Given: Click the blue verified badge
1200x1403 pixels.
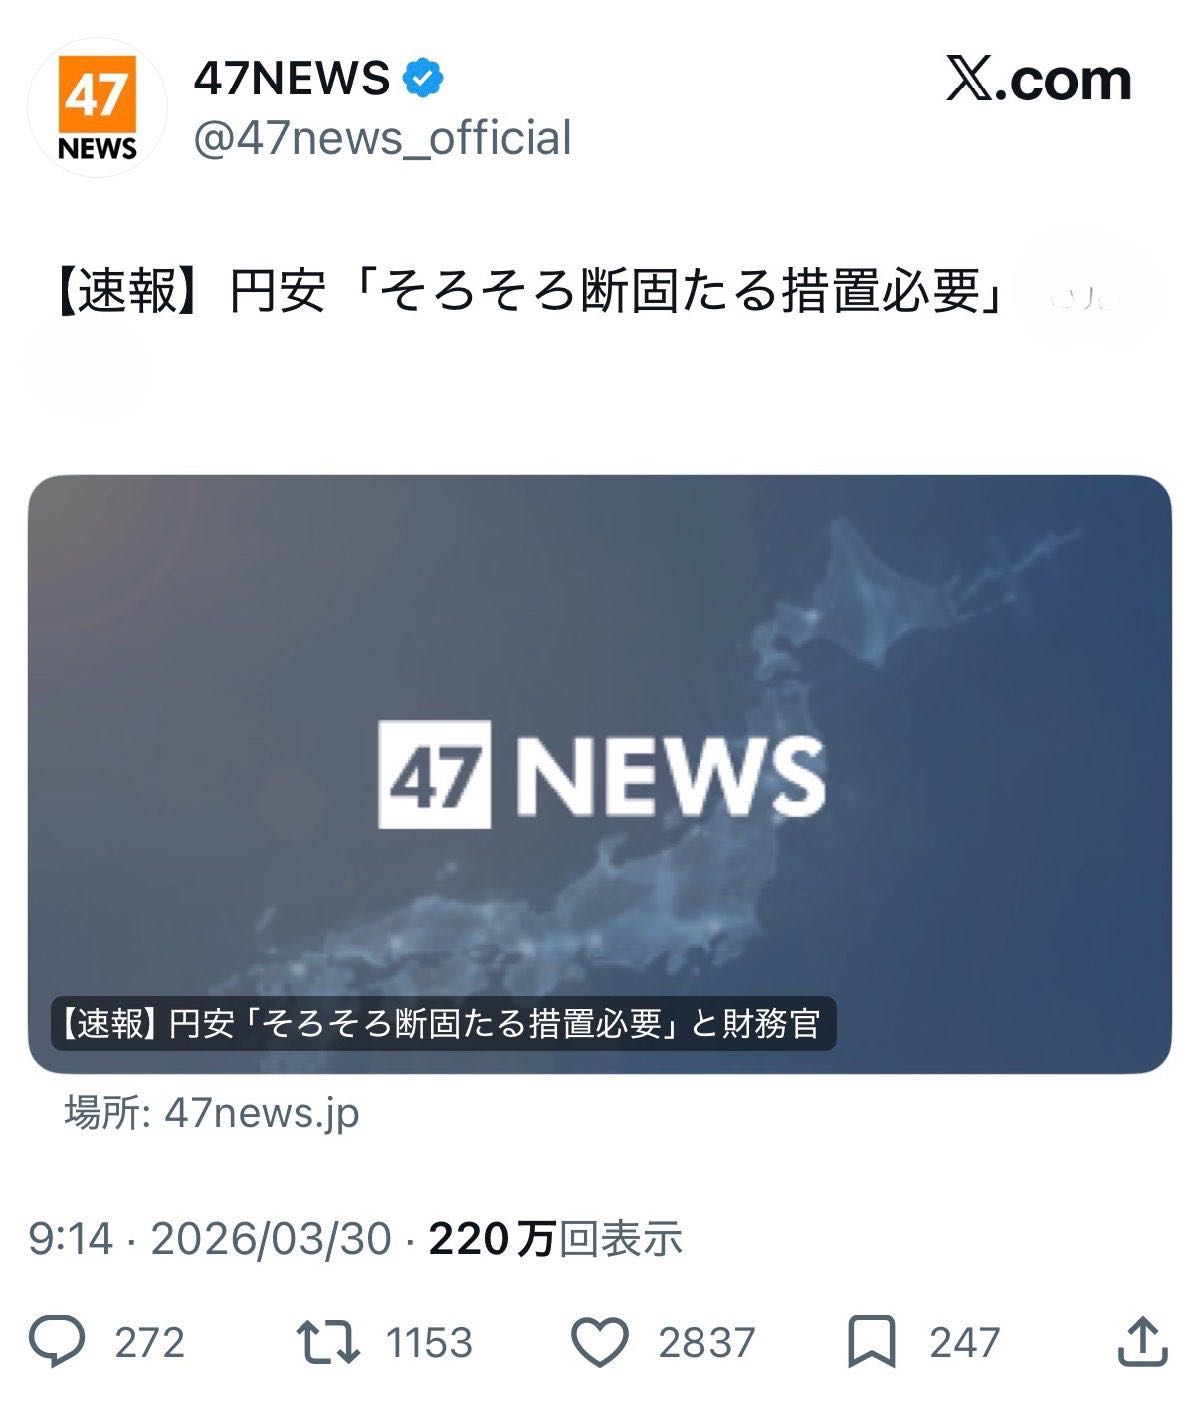Looking at the screenshot, I should (x=423, y=78).
